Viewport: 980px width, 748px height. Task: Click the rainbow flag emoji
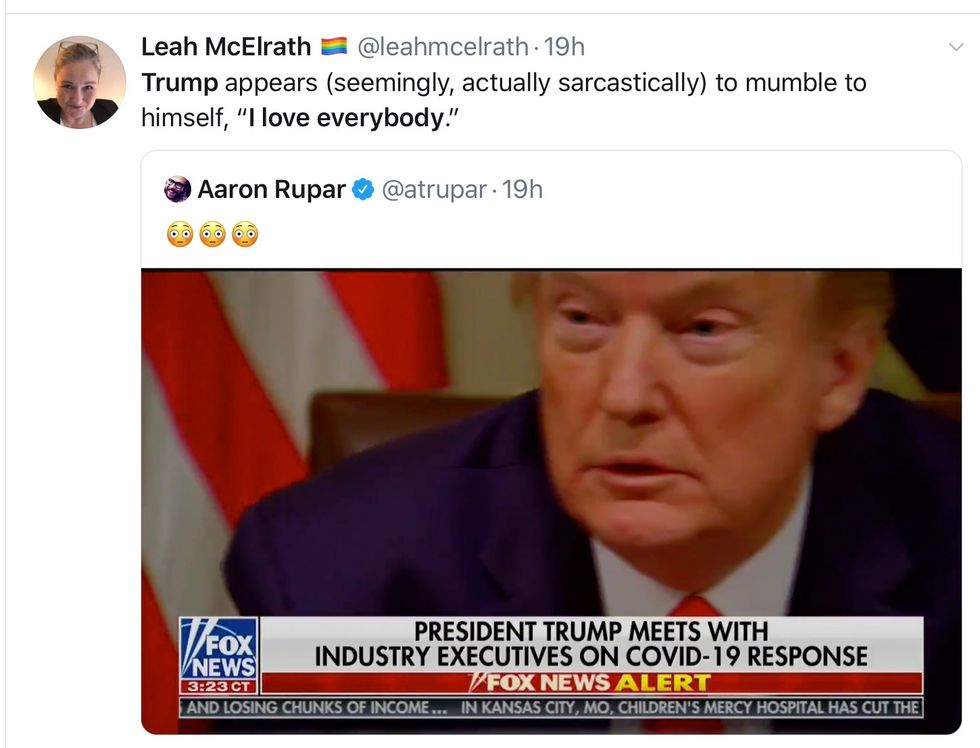[333, 47]
